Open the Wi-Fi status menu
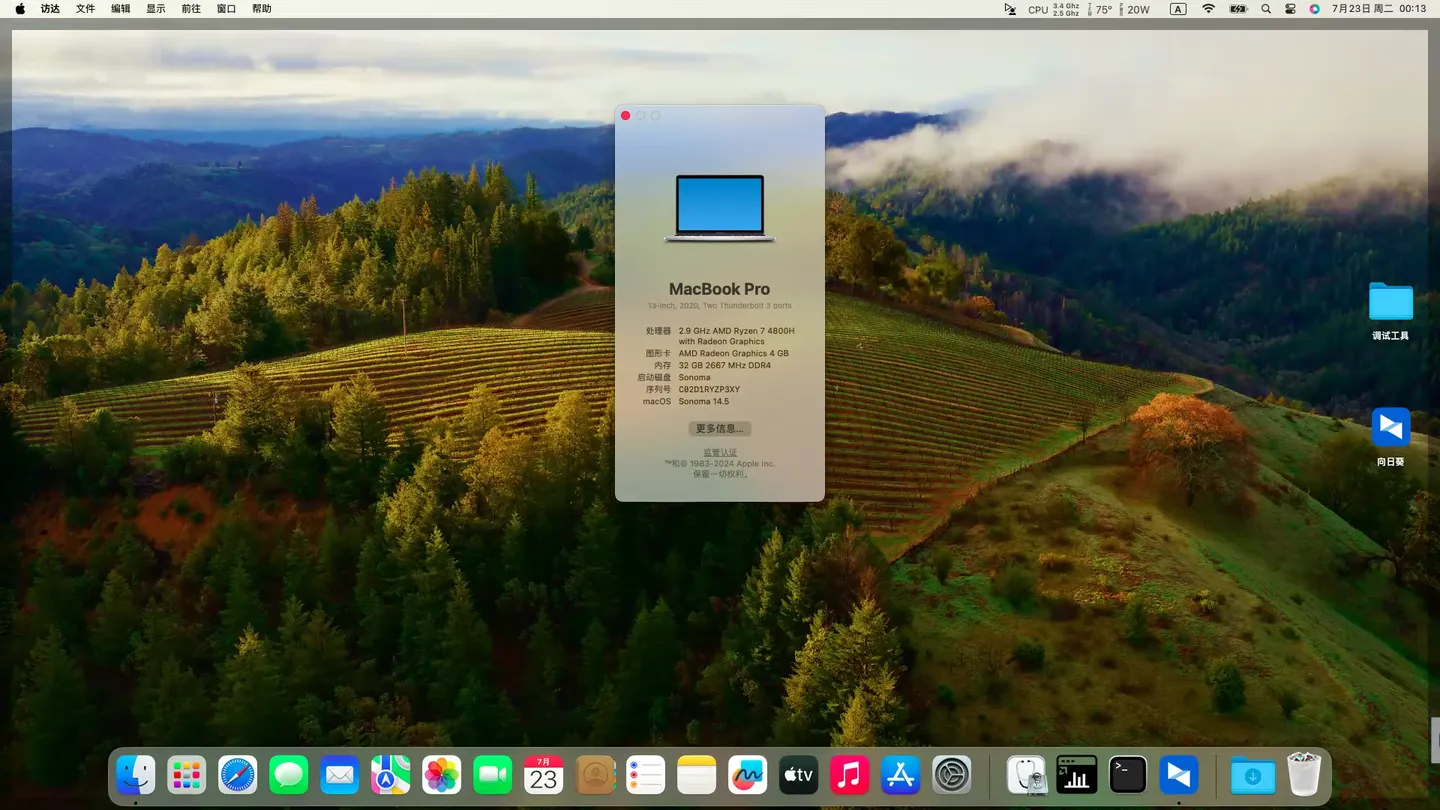 (x=1208, y=9)
